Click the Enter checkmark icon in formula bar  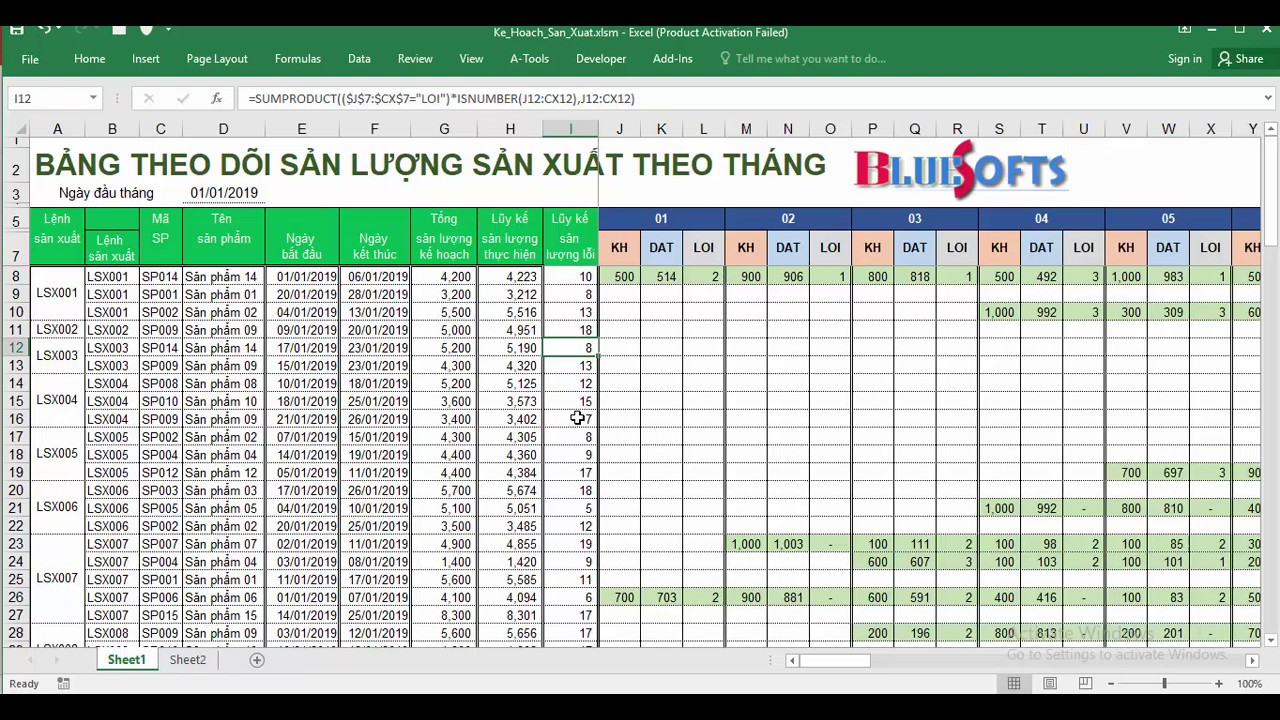pos(183,98)
